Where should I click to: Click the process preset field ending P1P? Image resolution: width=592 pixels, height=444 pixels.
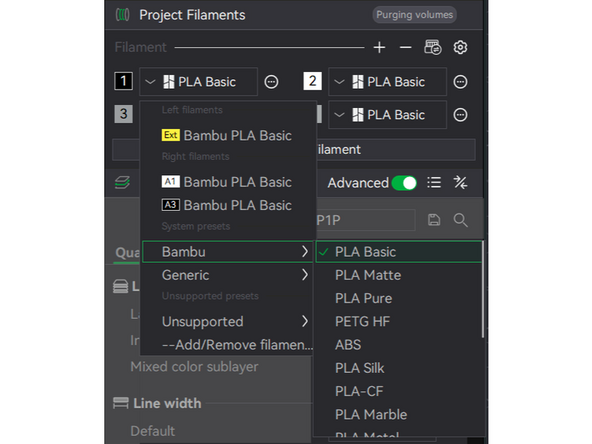(365, 220)
